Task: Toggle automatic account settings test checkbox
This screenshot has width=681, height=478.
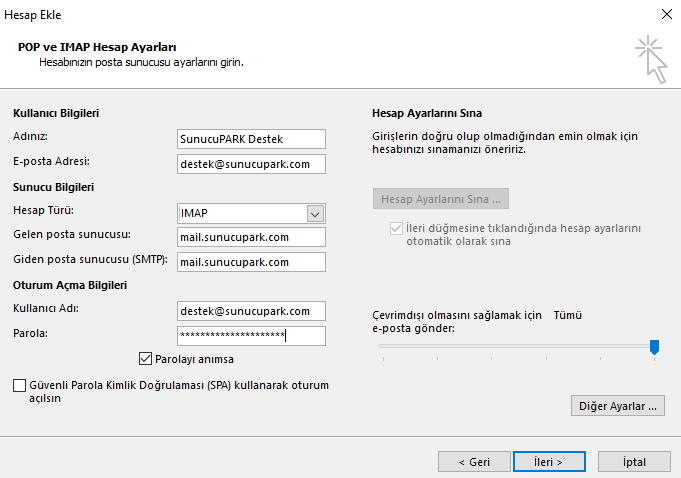Action: tap(396, 228)
